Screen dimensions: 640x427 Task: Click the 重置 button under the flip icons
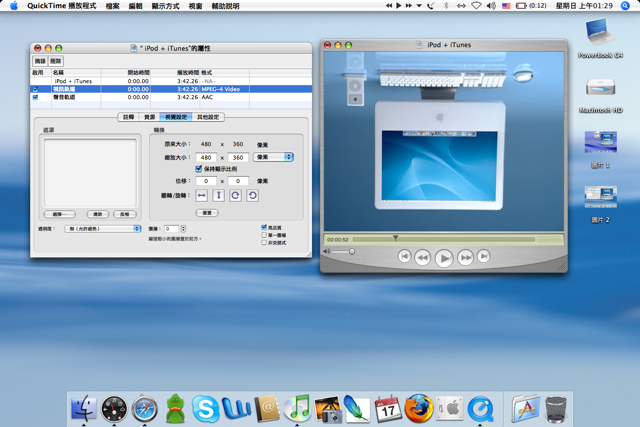pos(207,213)
